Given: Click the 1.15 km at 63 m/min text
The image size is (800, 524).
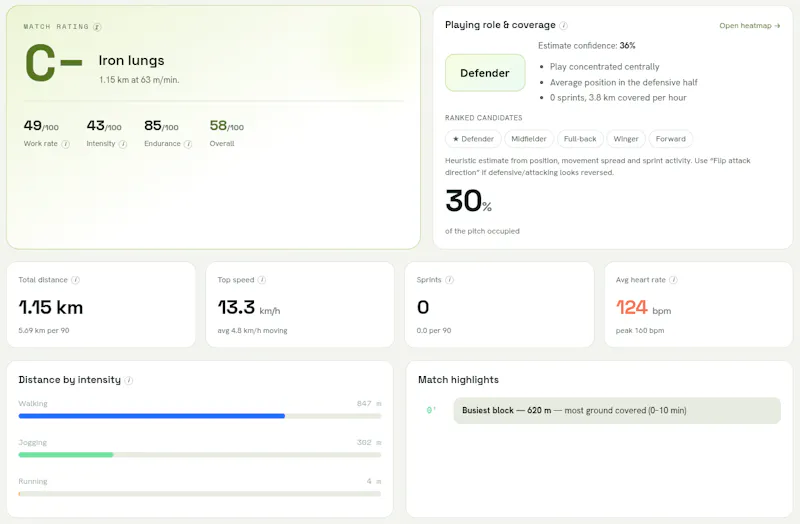Looking at the screenshot, I should pyautogui.click(x=139, y=80).
